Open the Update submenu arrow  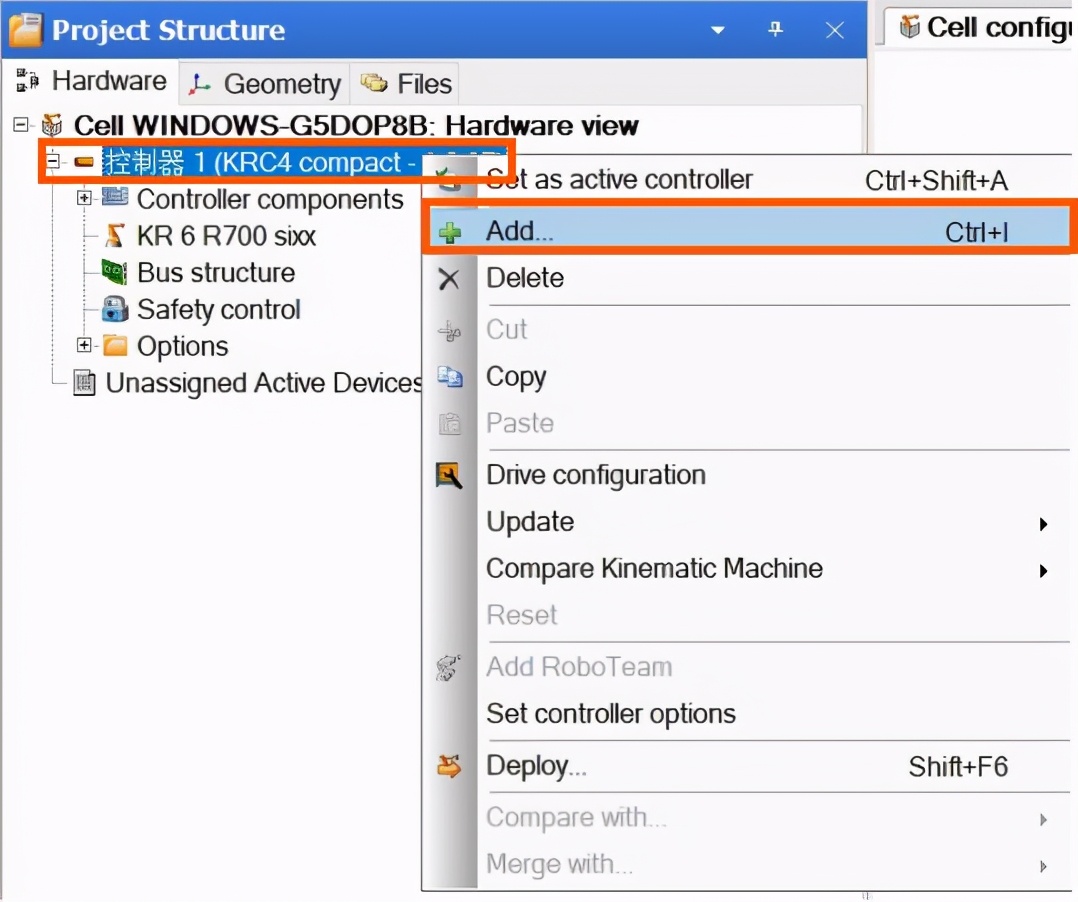[1043, 524]
